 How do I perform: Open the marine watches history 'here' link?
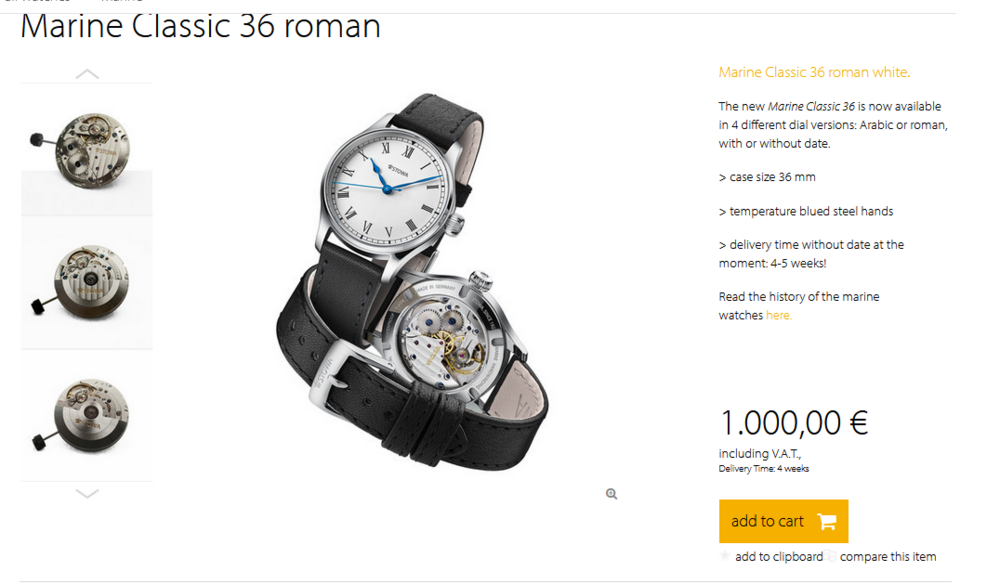(x=778, y=315)
